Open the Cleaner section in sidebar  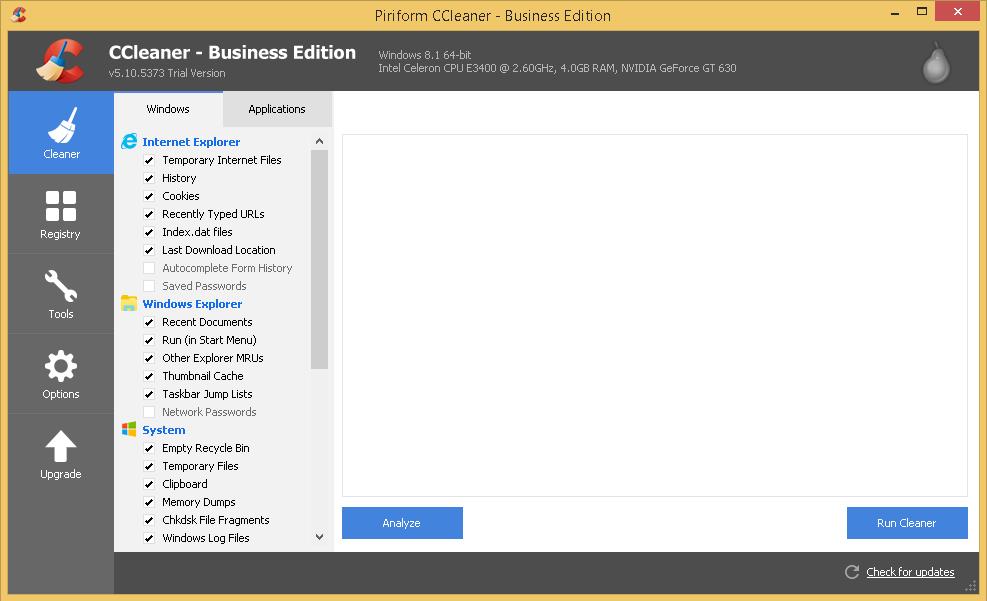(61, 132)
